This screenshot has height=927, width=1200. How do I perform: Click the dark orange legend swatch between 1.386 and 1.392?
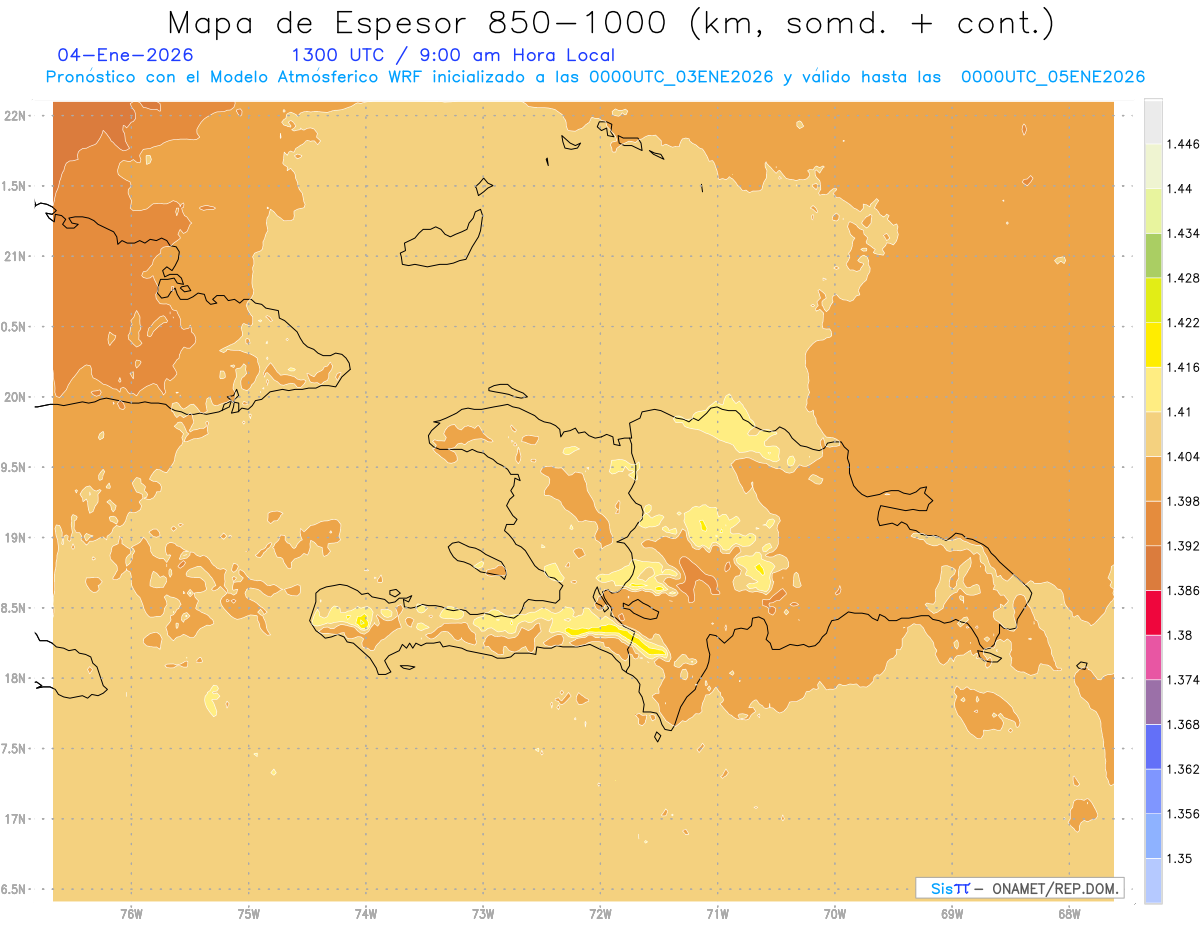(1153, 567)
